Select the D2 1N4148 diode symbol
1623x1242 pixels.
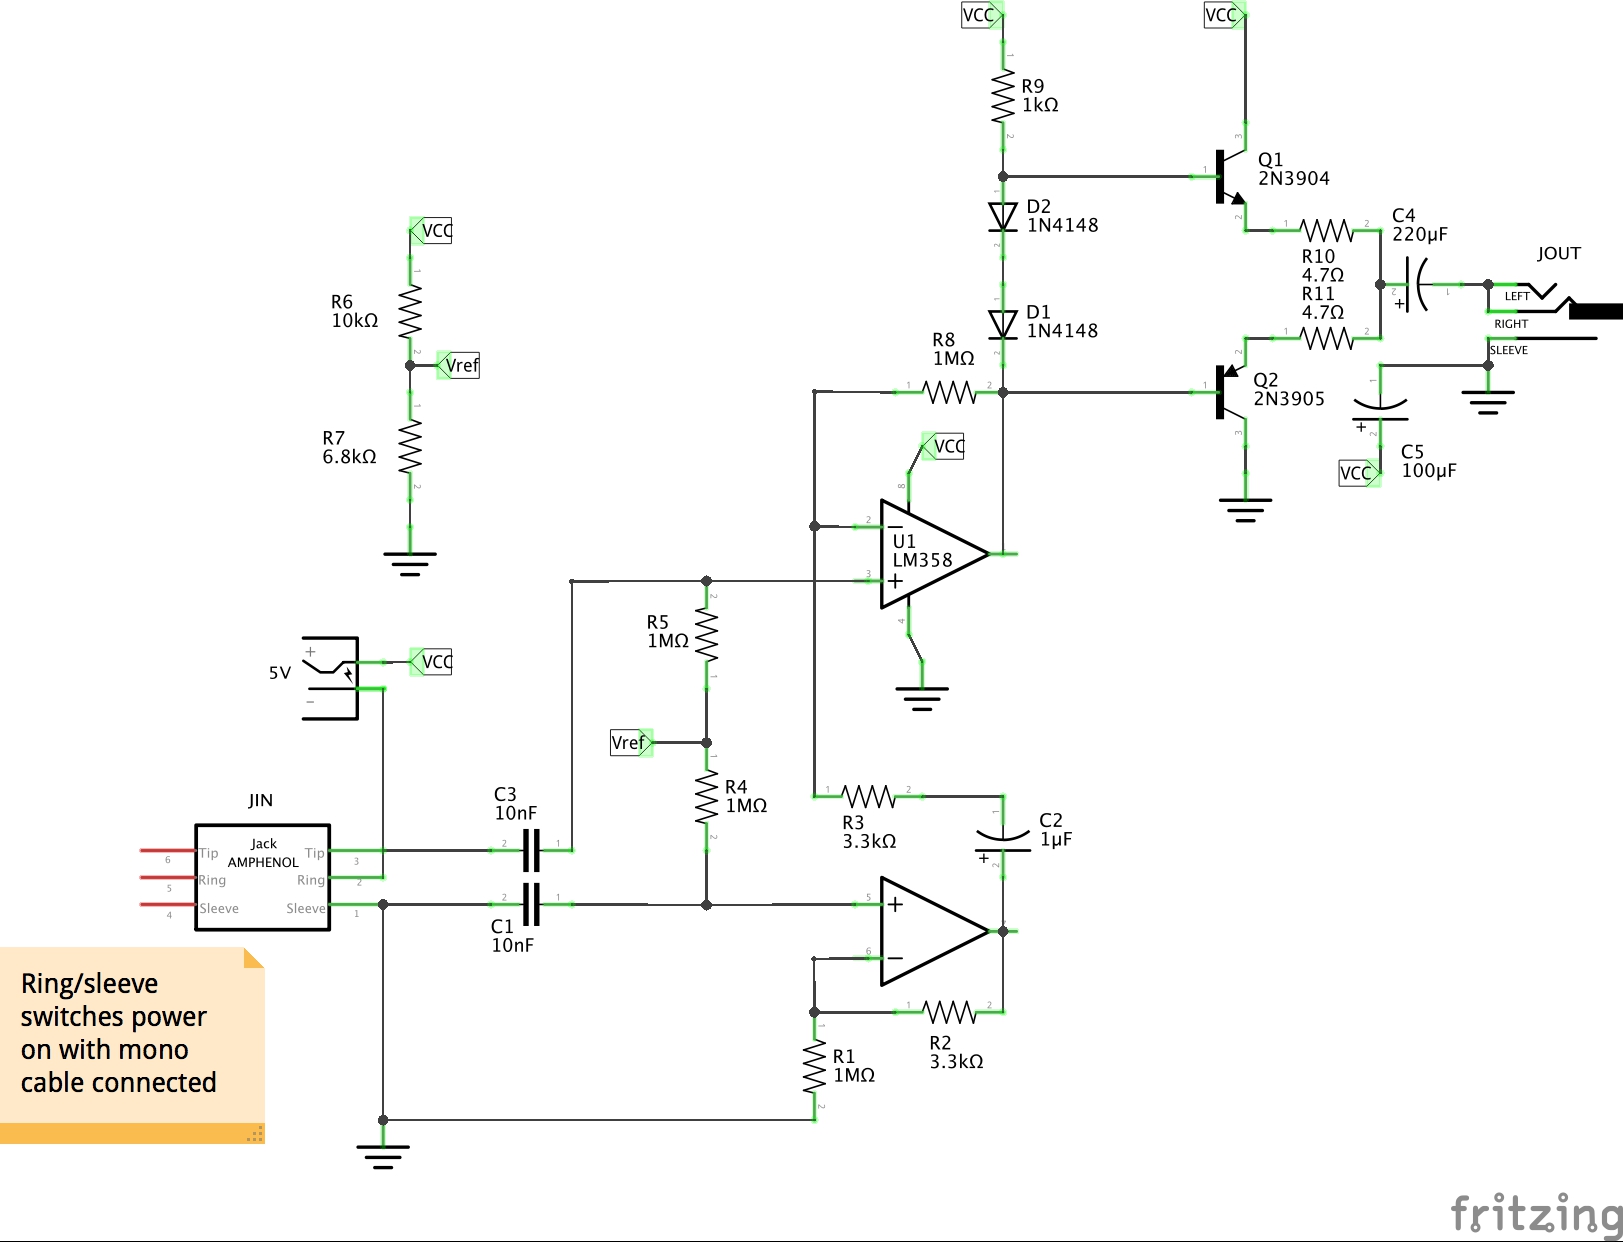pos(1003,216)
